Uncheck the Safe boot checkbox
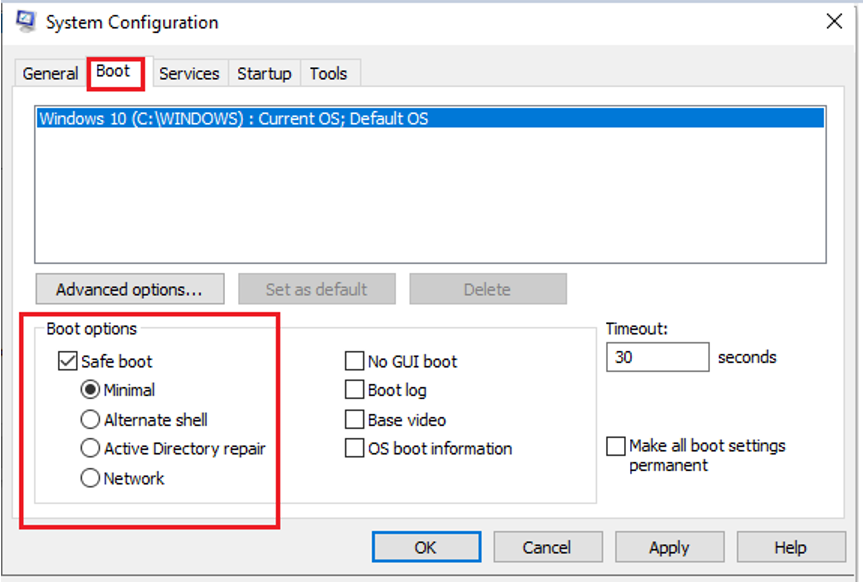The height and width of the screenshot is (582, 864). coord(67,362)
